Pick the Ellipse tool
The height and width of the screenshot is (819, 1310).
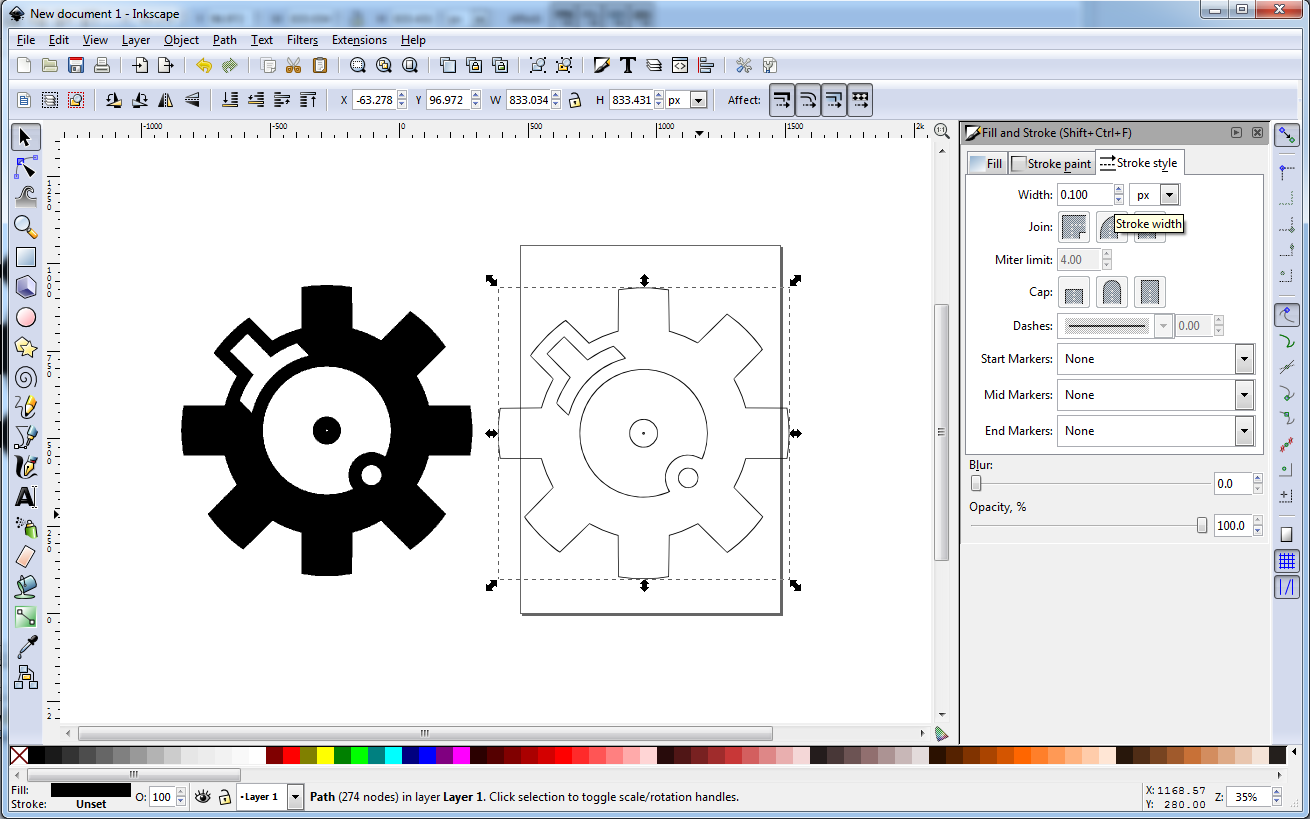(25, 317)
